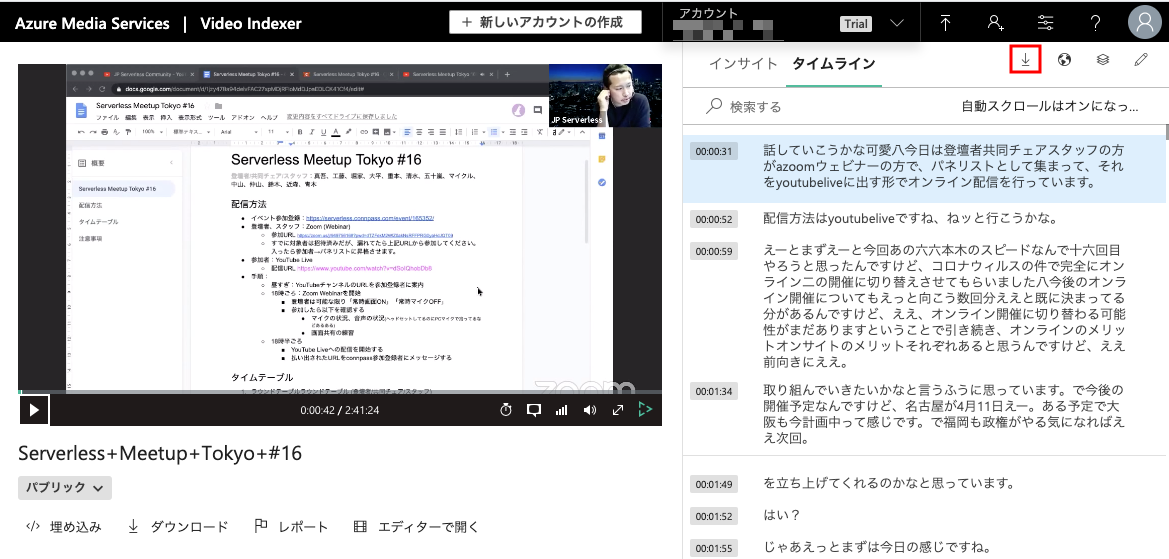Click the upload arrow icon in header

coord(945,22)
